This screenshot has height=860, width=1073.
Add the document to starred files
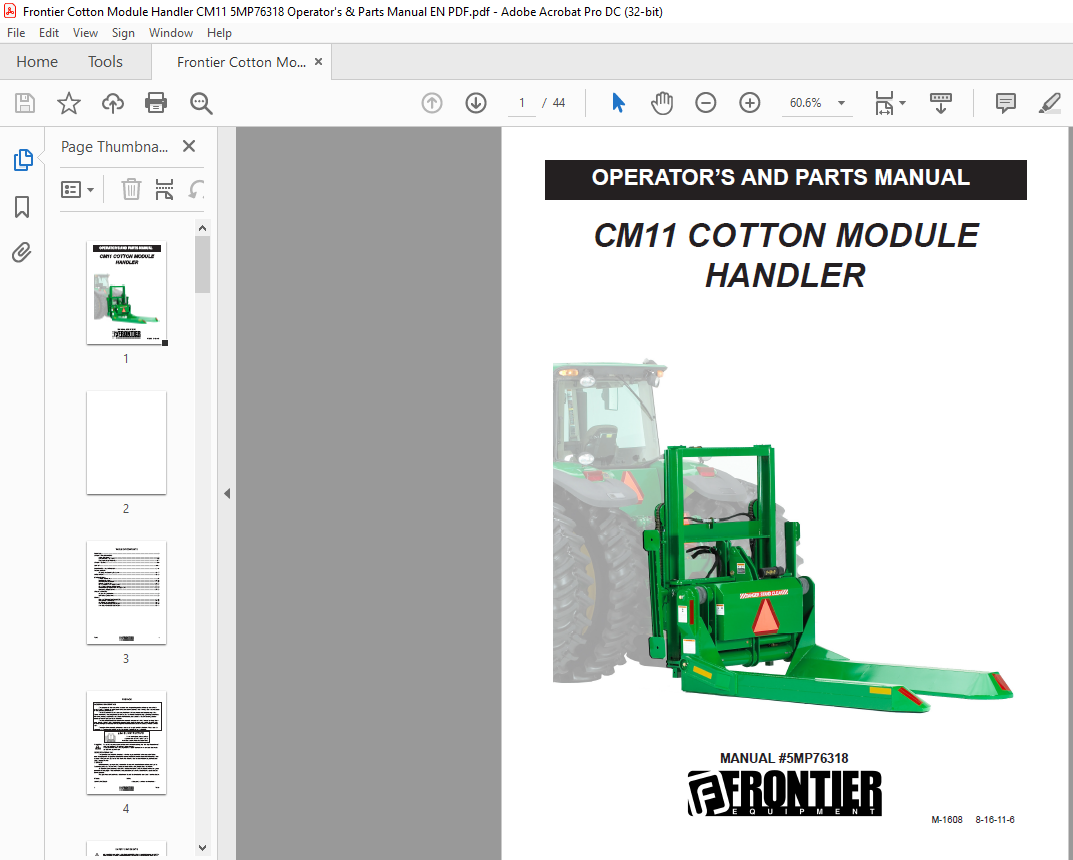pos(68,103)
